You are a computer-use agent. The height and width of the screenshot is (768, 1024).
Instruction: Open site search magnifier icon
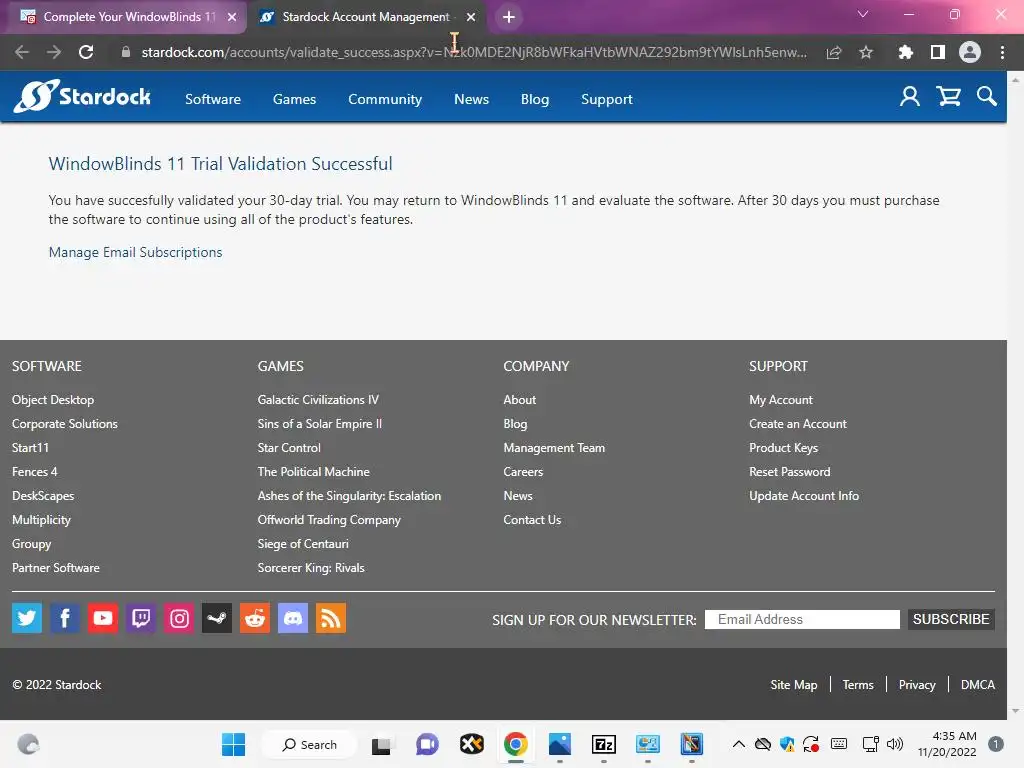click(987, 97)
